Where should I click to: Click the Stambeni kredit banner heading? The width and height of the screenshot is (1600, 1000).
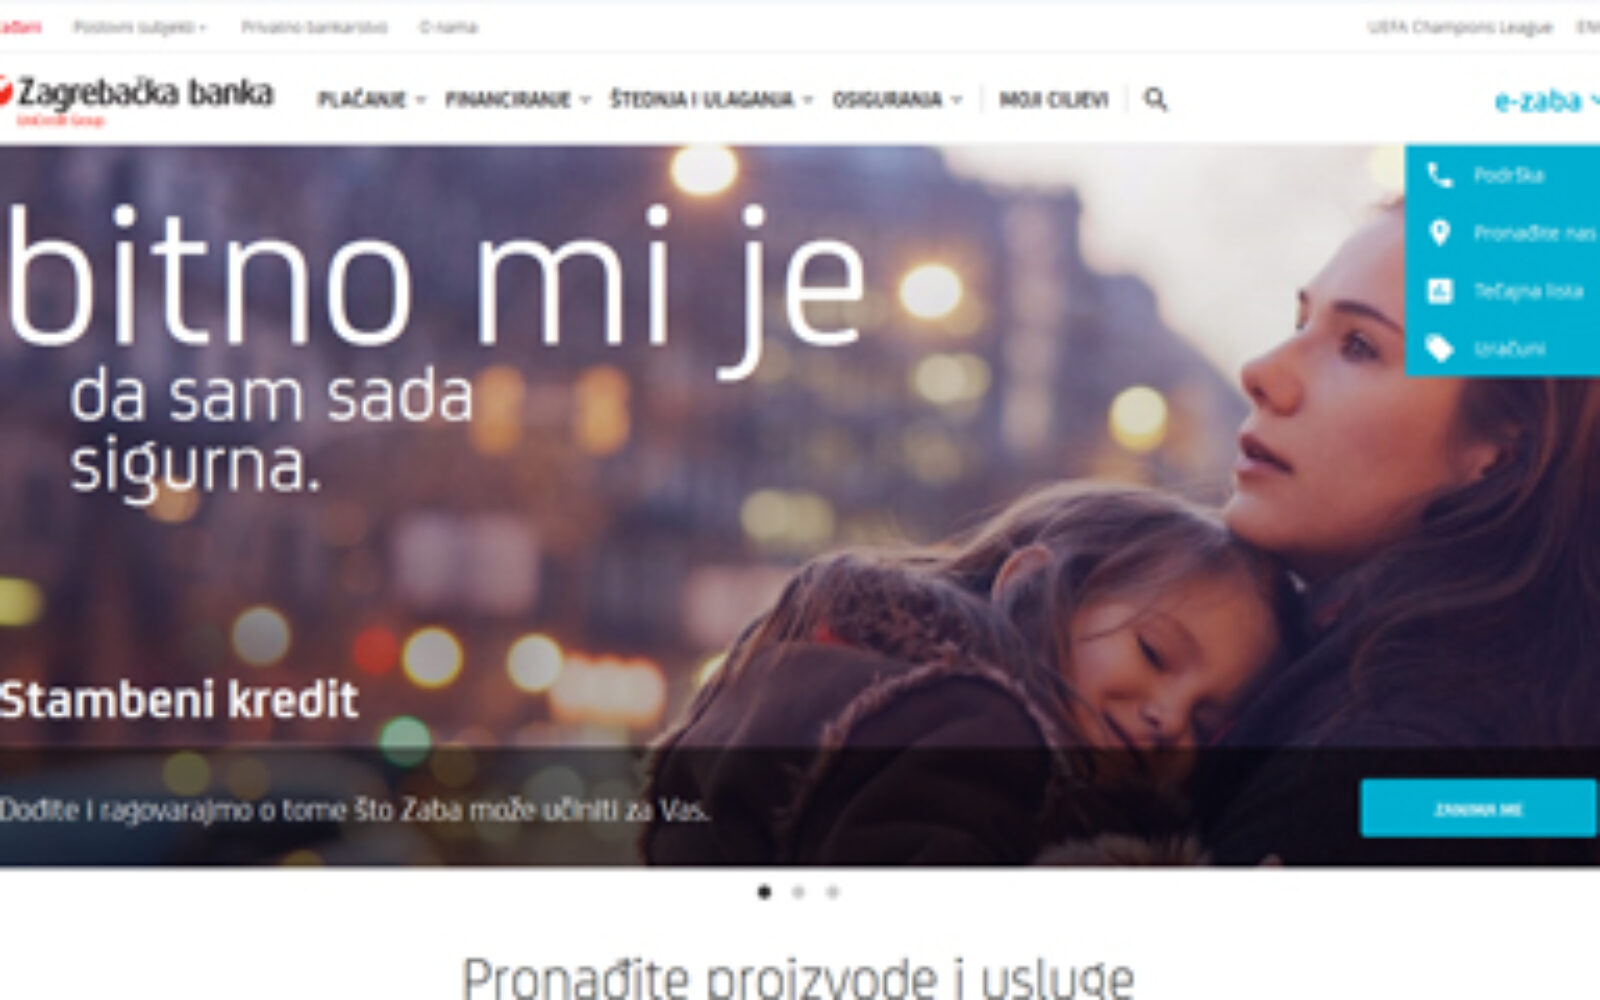(x=179, y=699)
